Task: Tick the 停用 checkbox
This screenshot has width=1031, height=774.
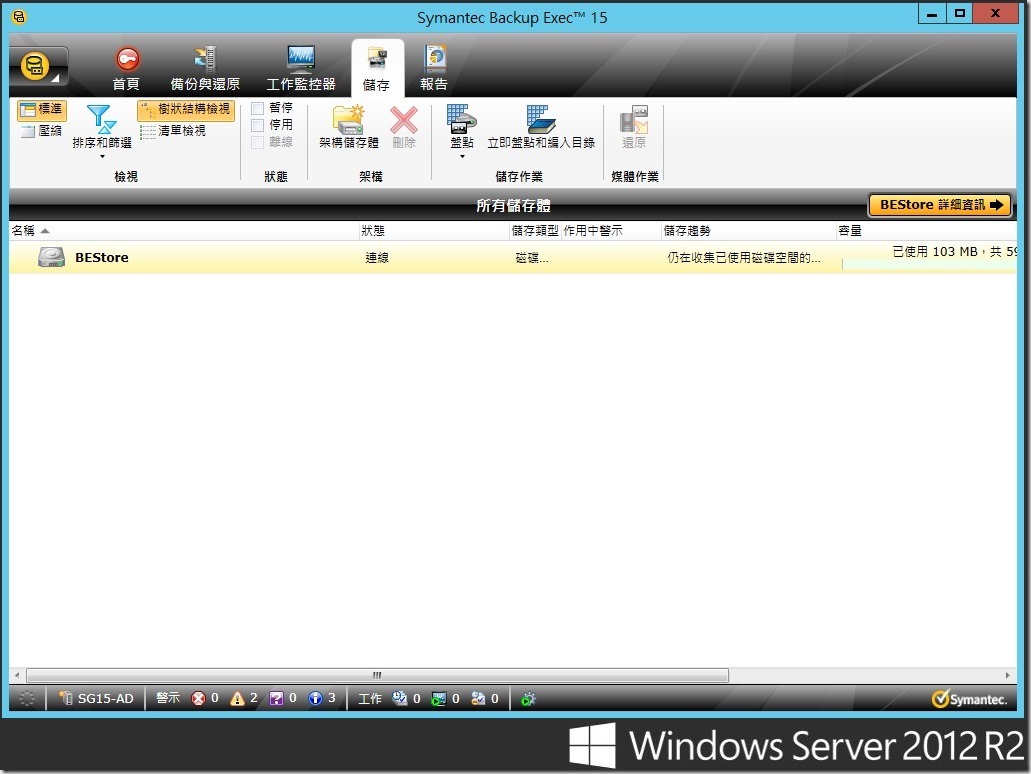Action: point(258,125)
